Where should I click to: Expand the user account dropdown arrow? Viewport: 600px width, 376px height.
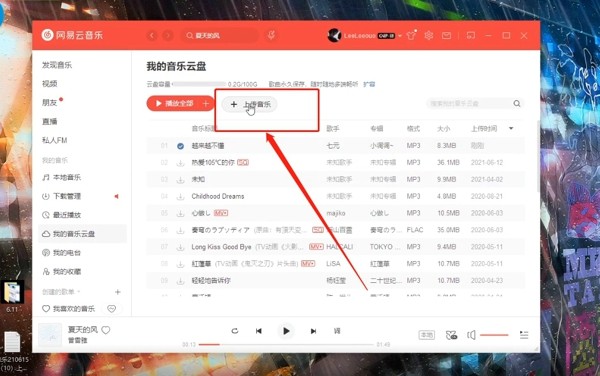(x=400, y=36)
